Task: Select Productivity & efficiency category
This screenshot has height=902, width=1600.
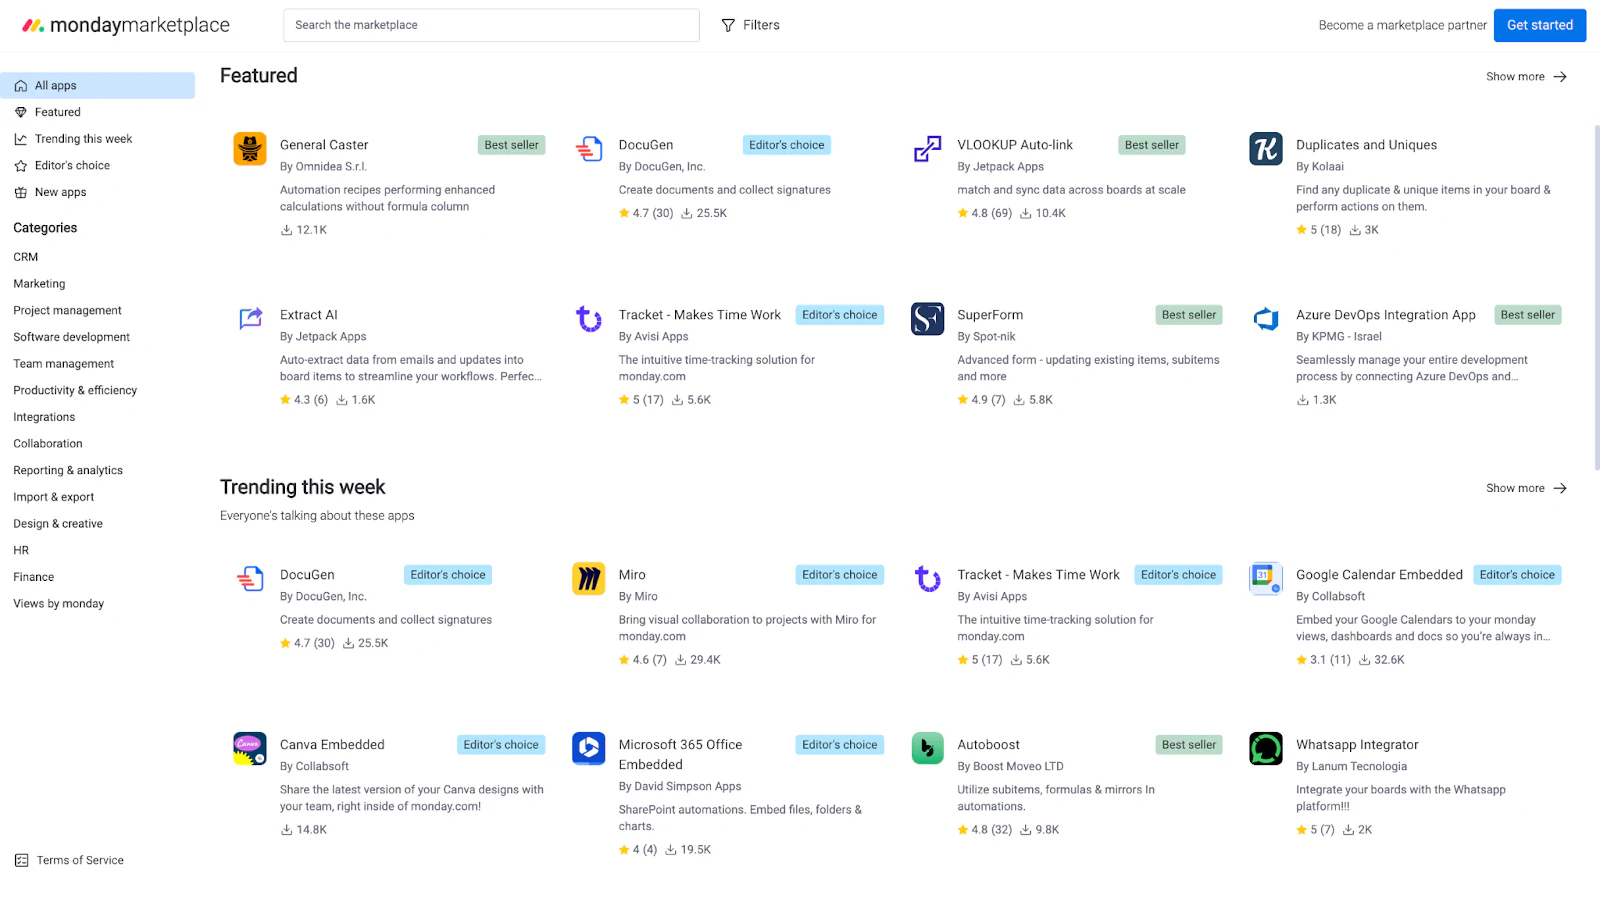Action: pyautogui.click(x=75, y=391)
